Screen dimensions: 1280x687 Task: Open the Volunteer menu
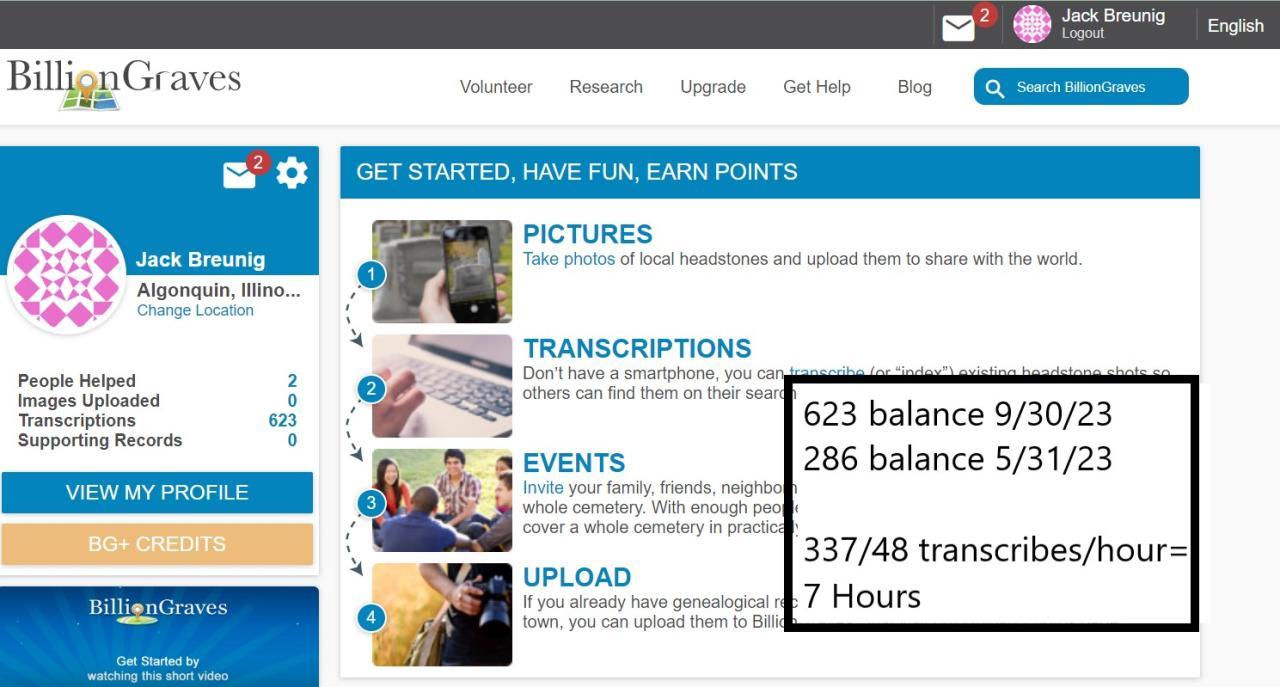pyautogui.click(x=496, y=87)
